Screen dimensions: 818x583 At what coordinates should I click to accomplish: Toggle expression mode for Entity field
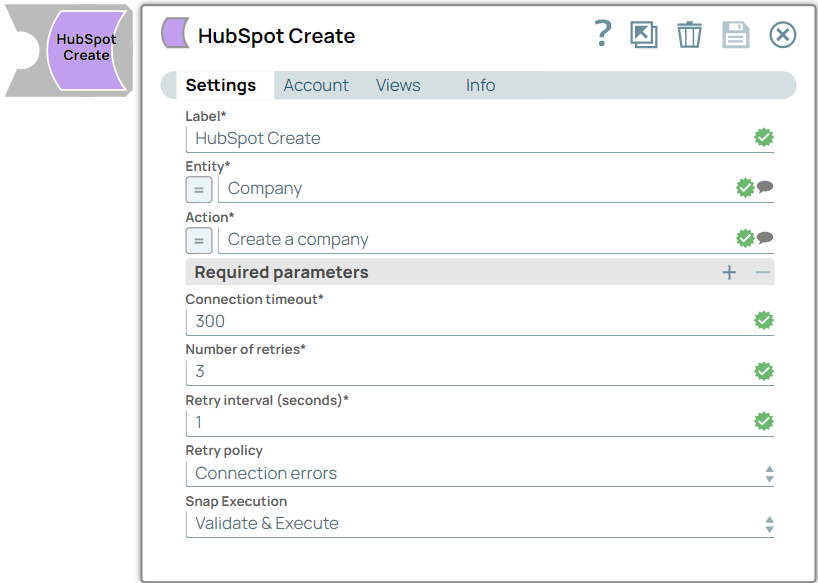point(199,189)
